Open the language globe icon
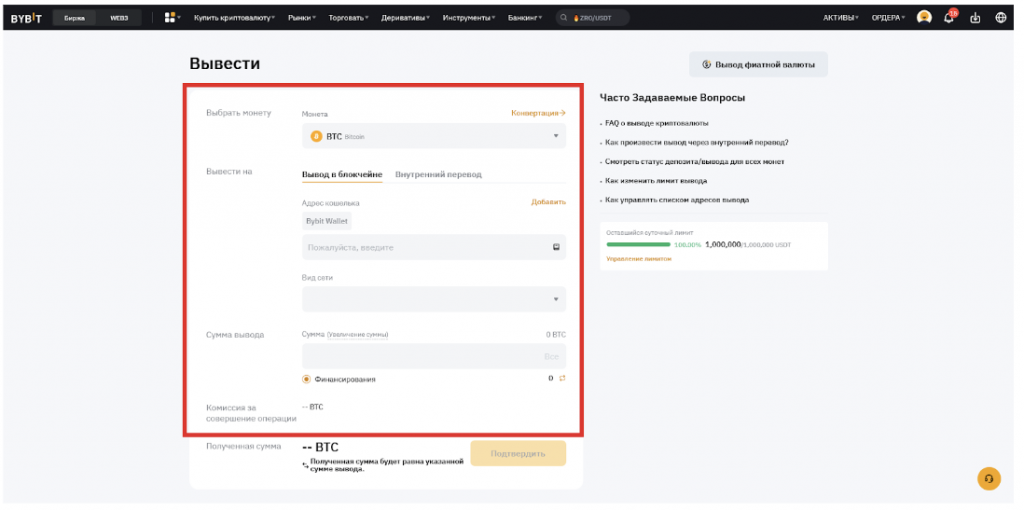This screenshot has width=1024, height=511. [1000, 17]
